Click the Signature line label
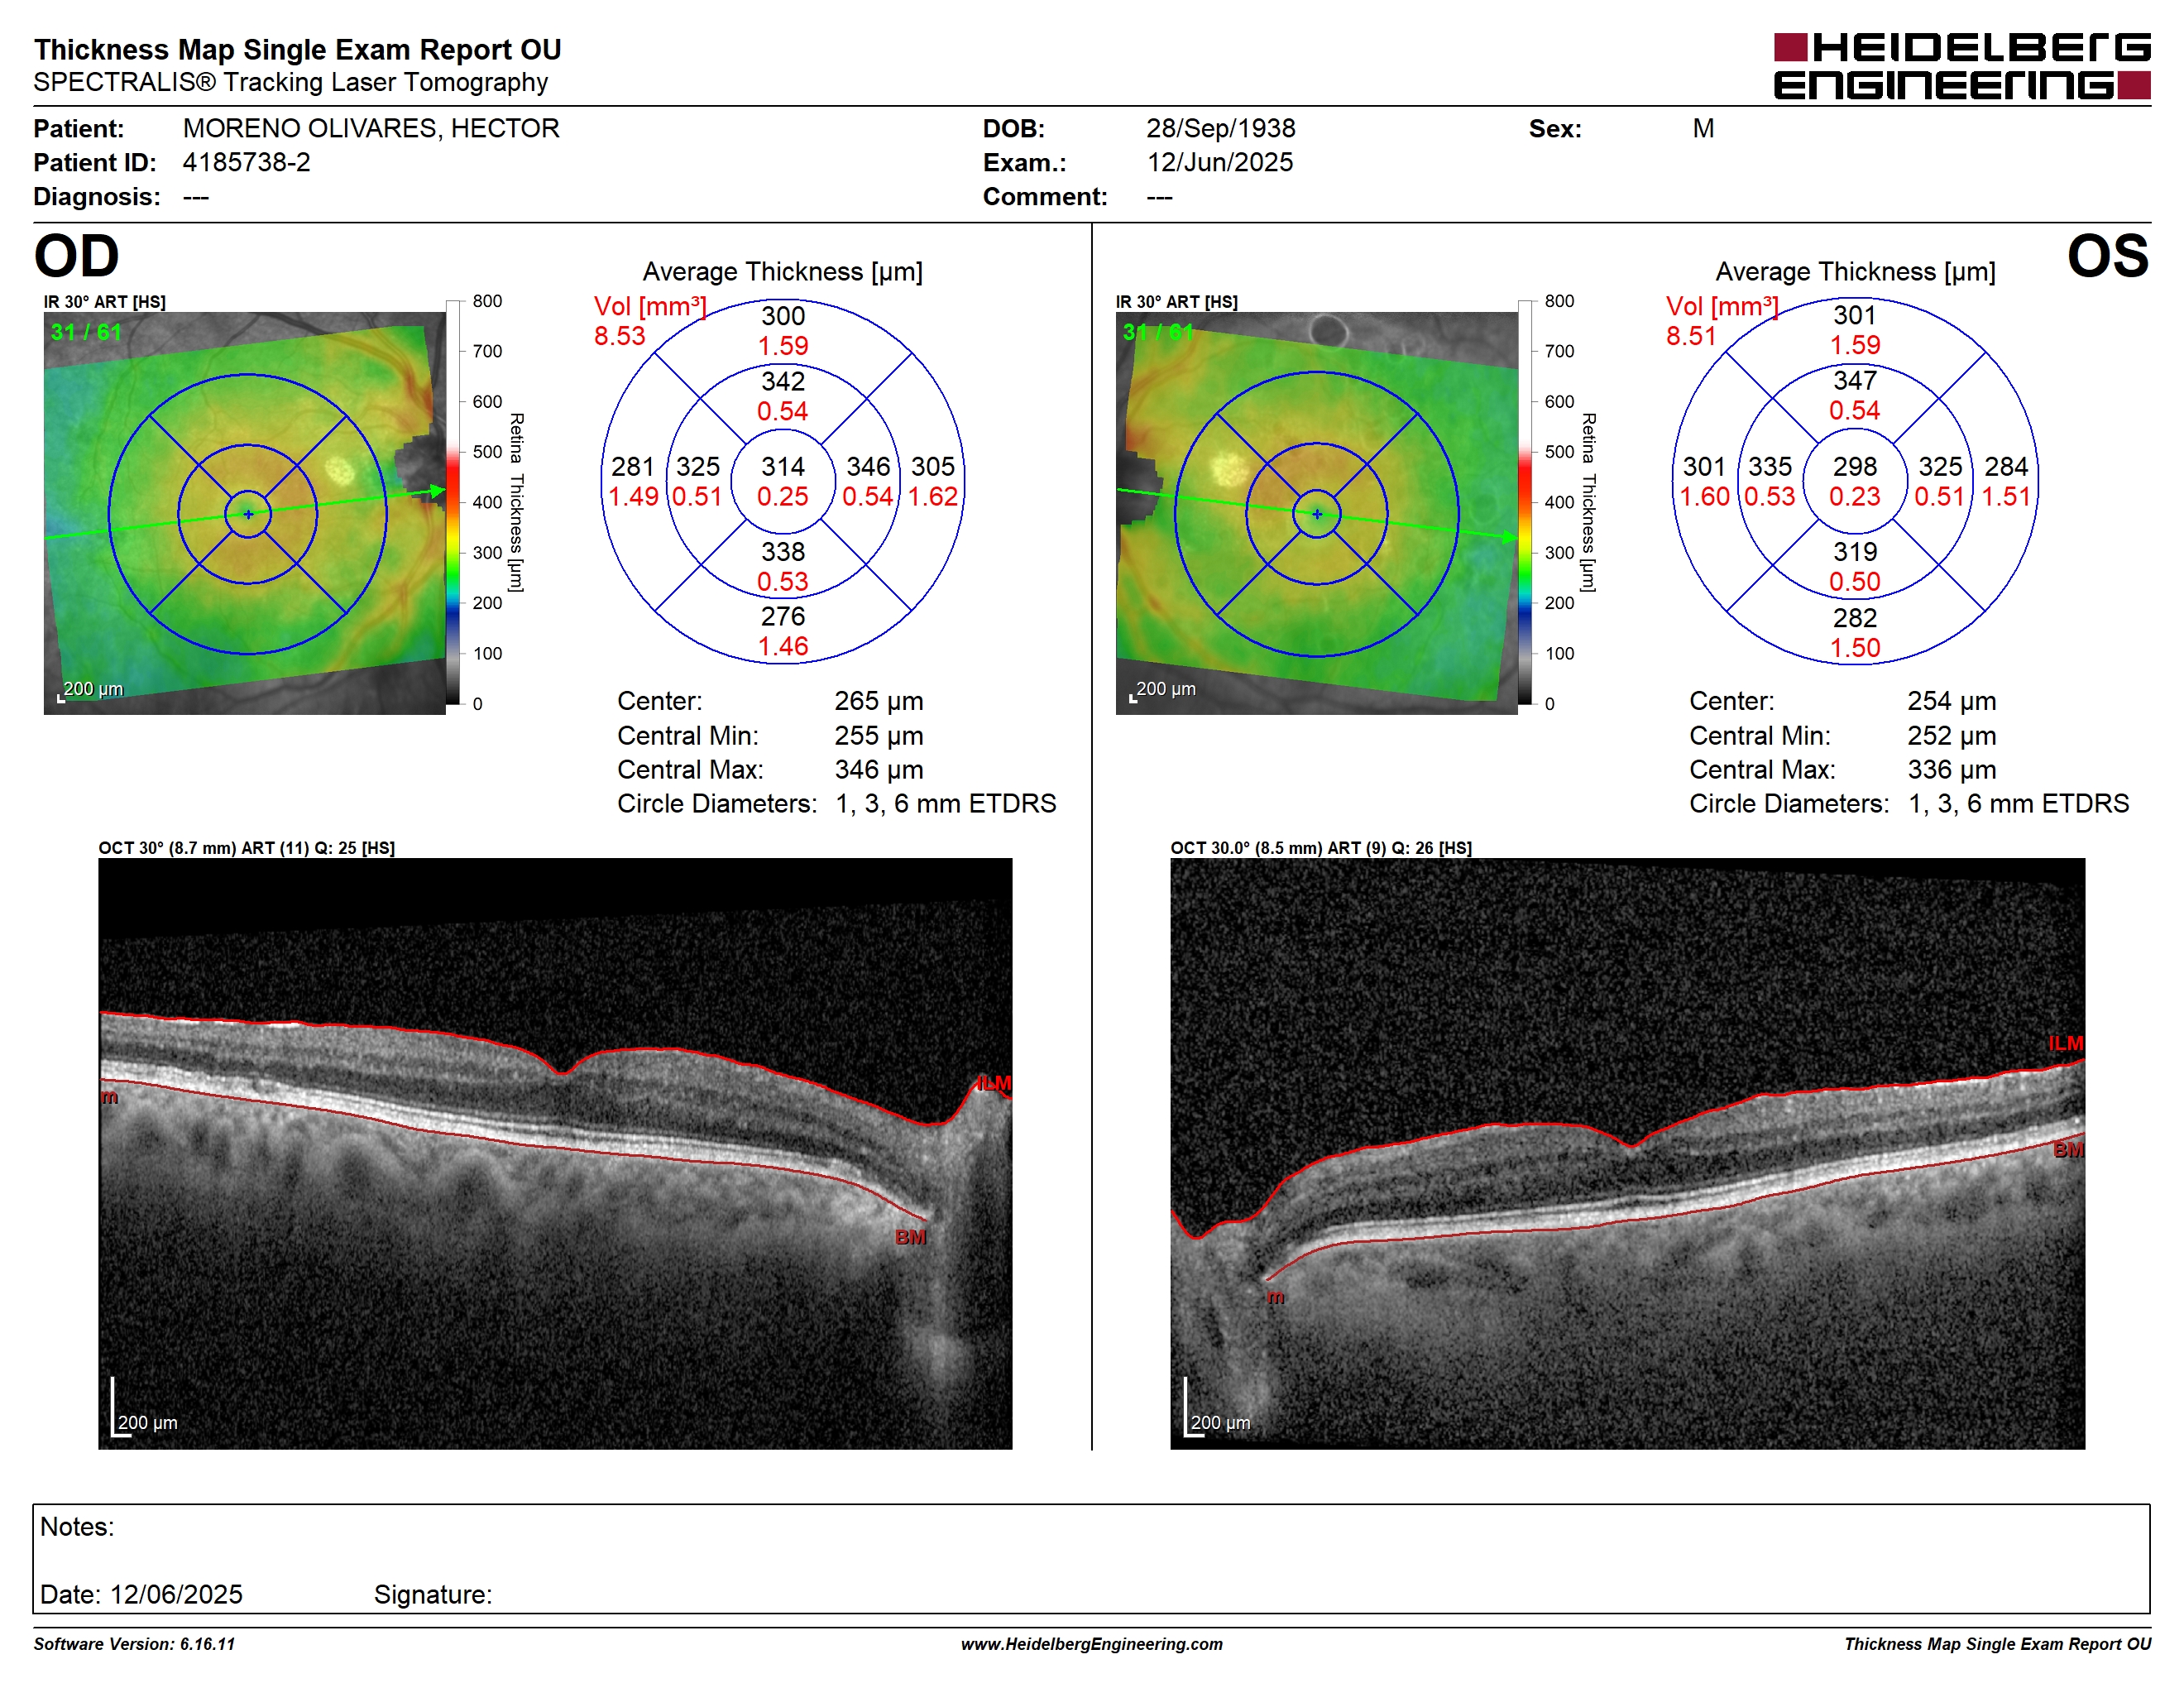This screenshot has width=2184, height=1688. click(433, 1594)
